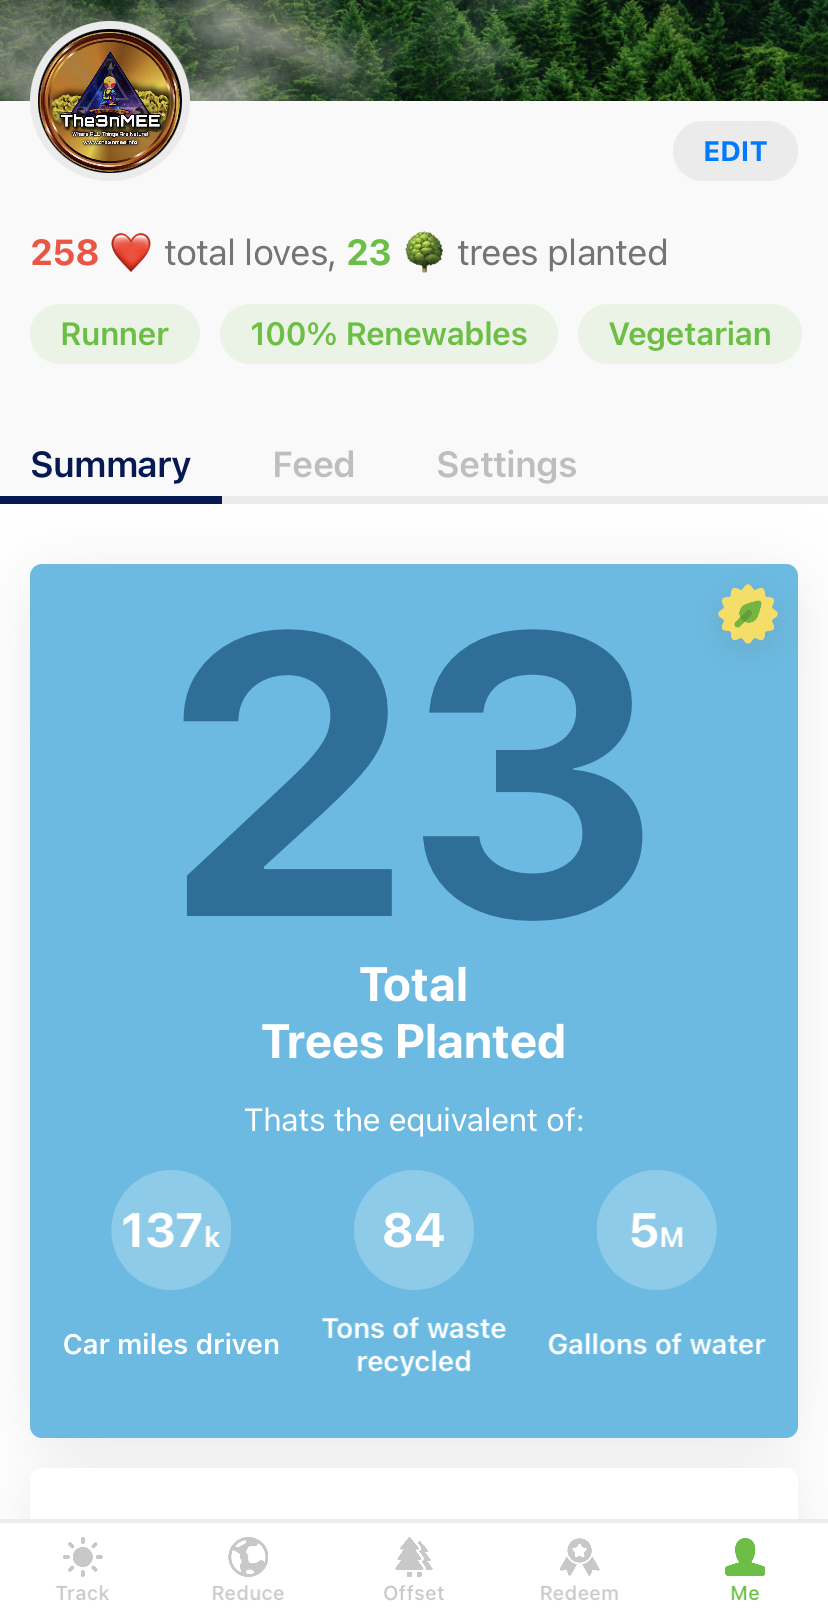Select the Summary tab
The image size is (828, 1620).
111,465
